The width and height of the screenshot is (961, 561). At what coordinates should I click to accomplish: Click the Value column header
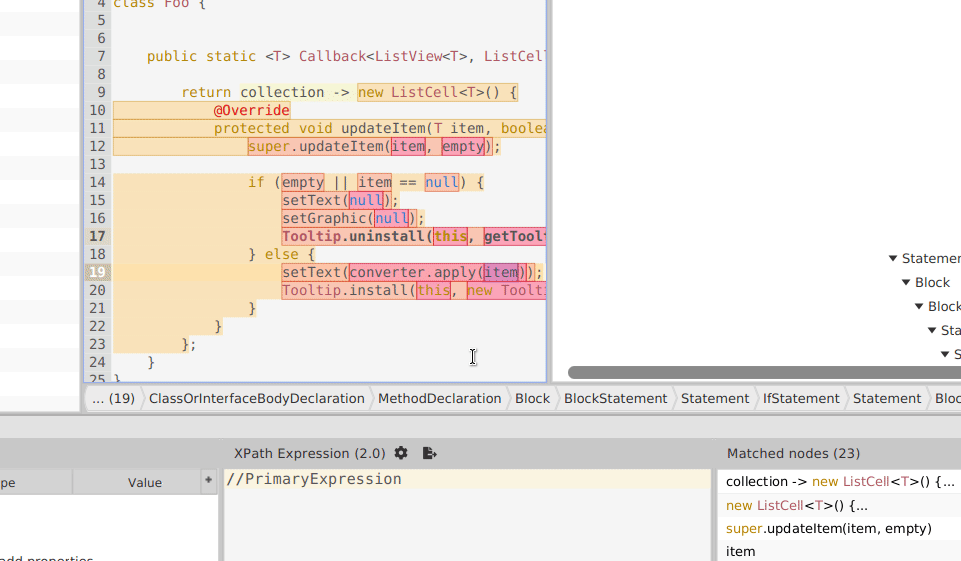pos(144,482)
